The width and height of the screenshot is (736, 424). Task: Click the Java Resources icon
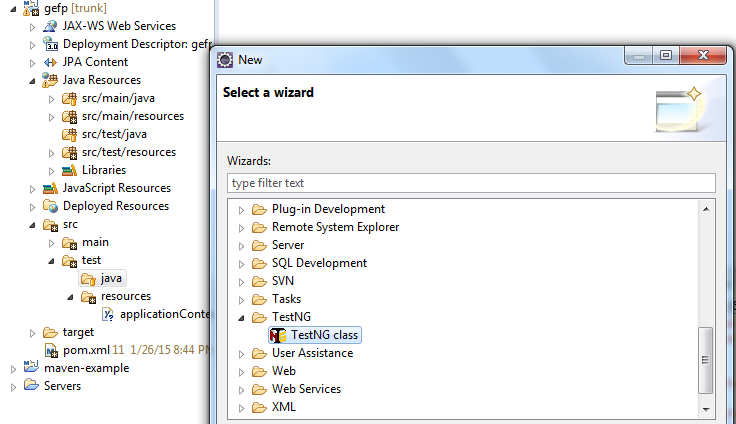51,80
